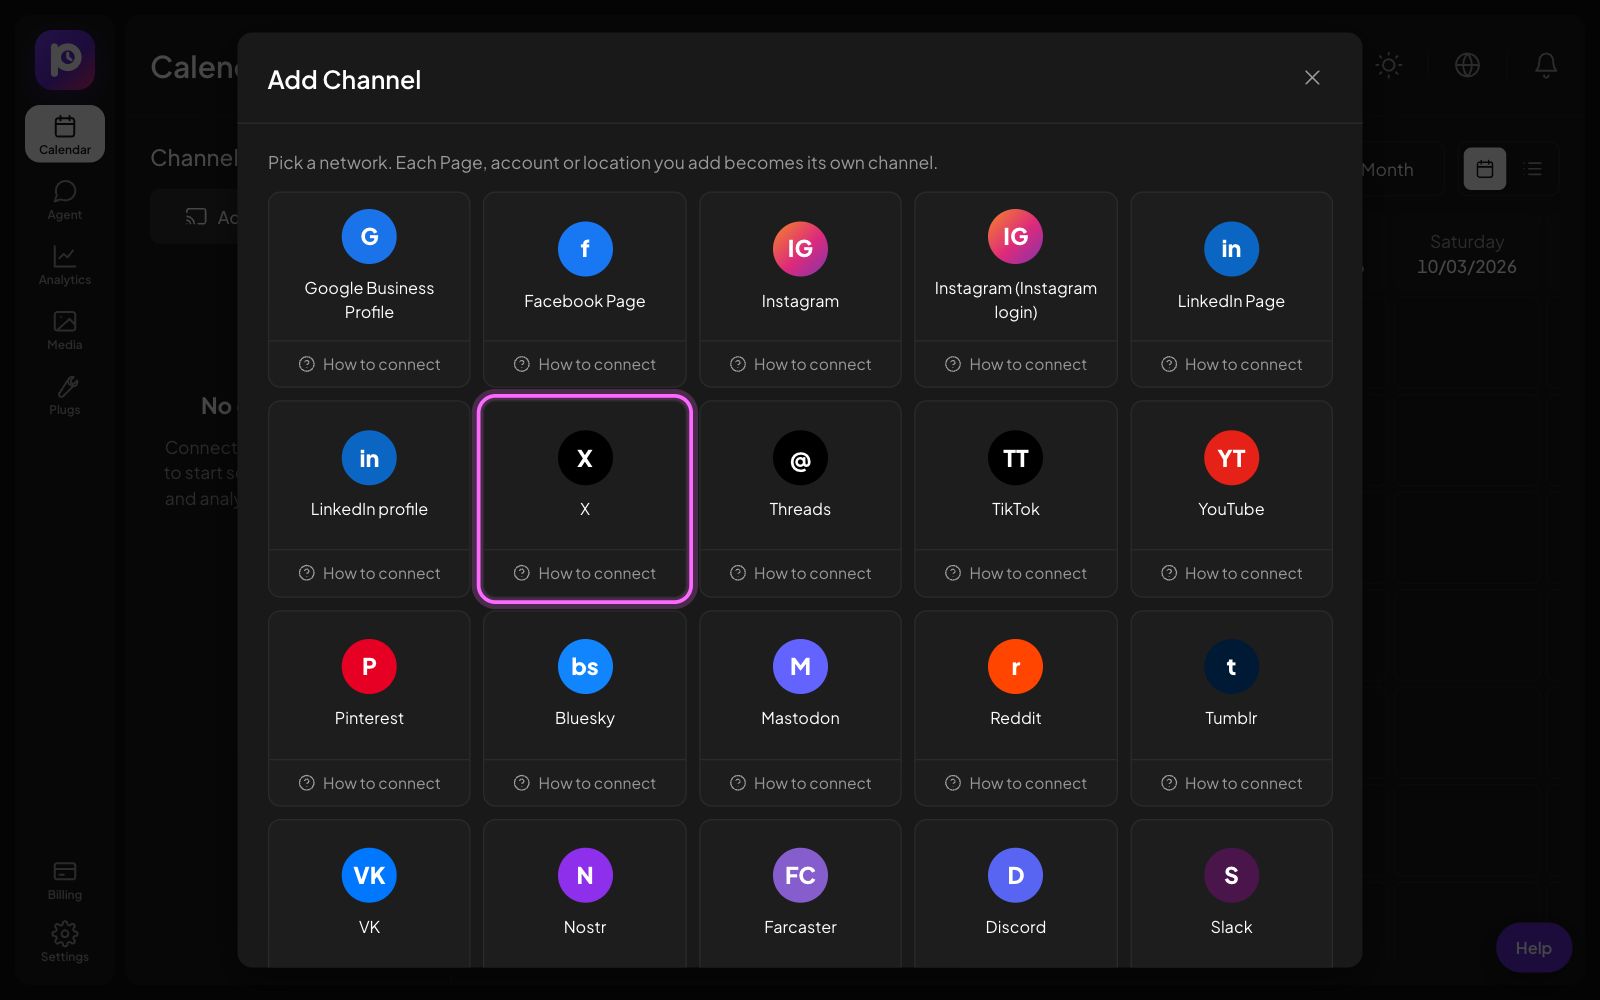Pick the Discord channel icon
The image size is (1600, 1000).
click(x=1016, y=876)
